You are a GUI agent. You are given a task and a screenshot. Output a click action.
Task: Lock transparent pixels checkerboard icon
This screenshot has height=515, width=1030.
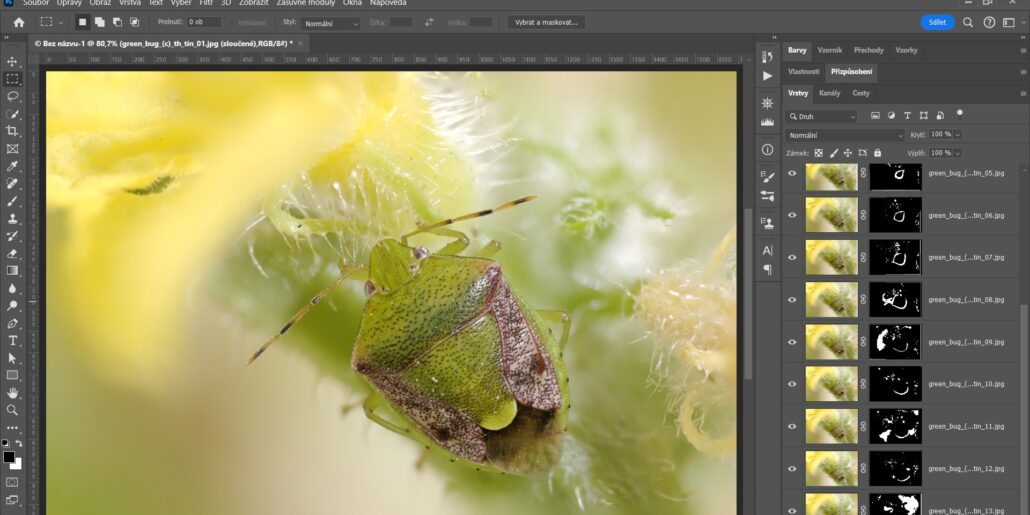pyautogui.click(x=818, y=152)
